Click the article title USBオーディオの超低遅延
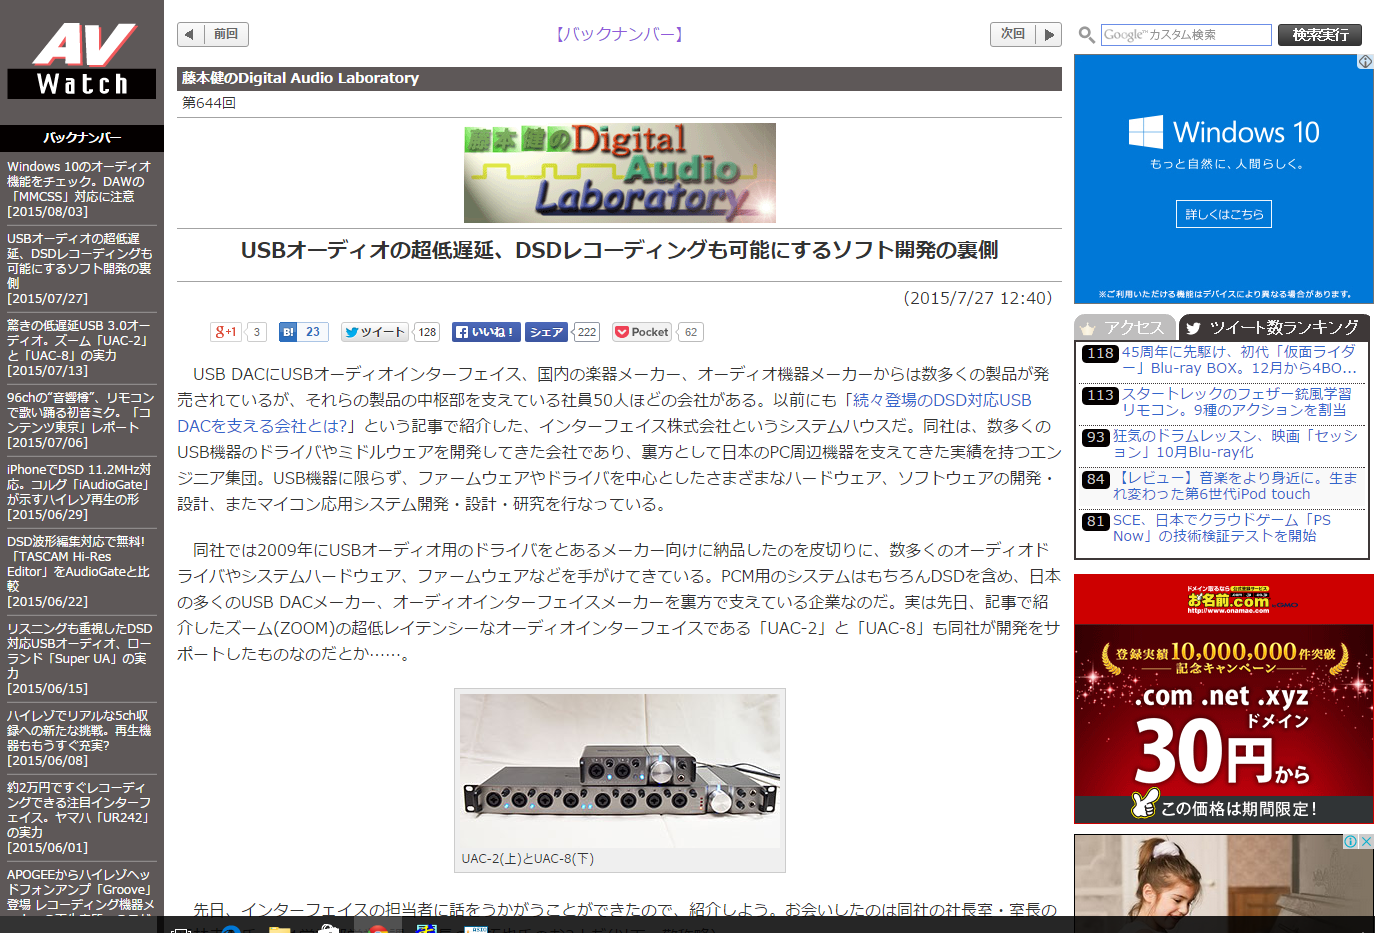The width and height of the screenshot is (1375, 933). click(619, 250)
